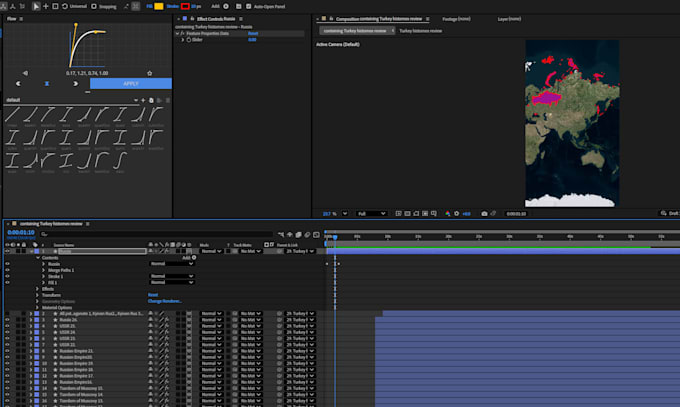Click the yellow Fill color swatch
This screenshot has height=407, width=680.
click(x=159, y=7)
